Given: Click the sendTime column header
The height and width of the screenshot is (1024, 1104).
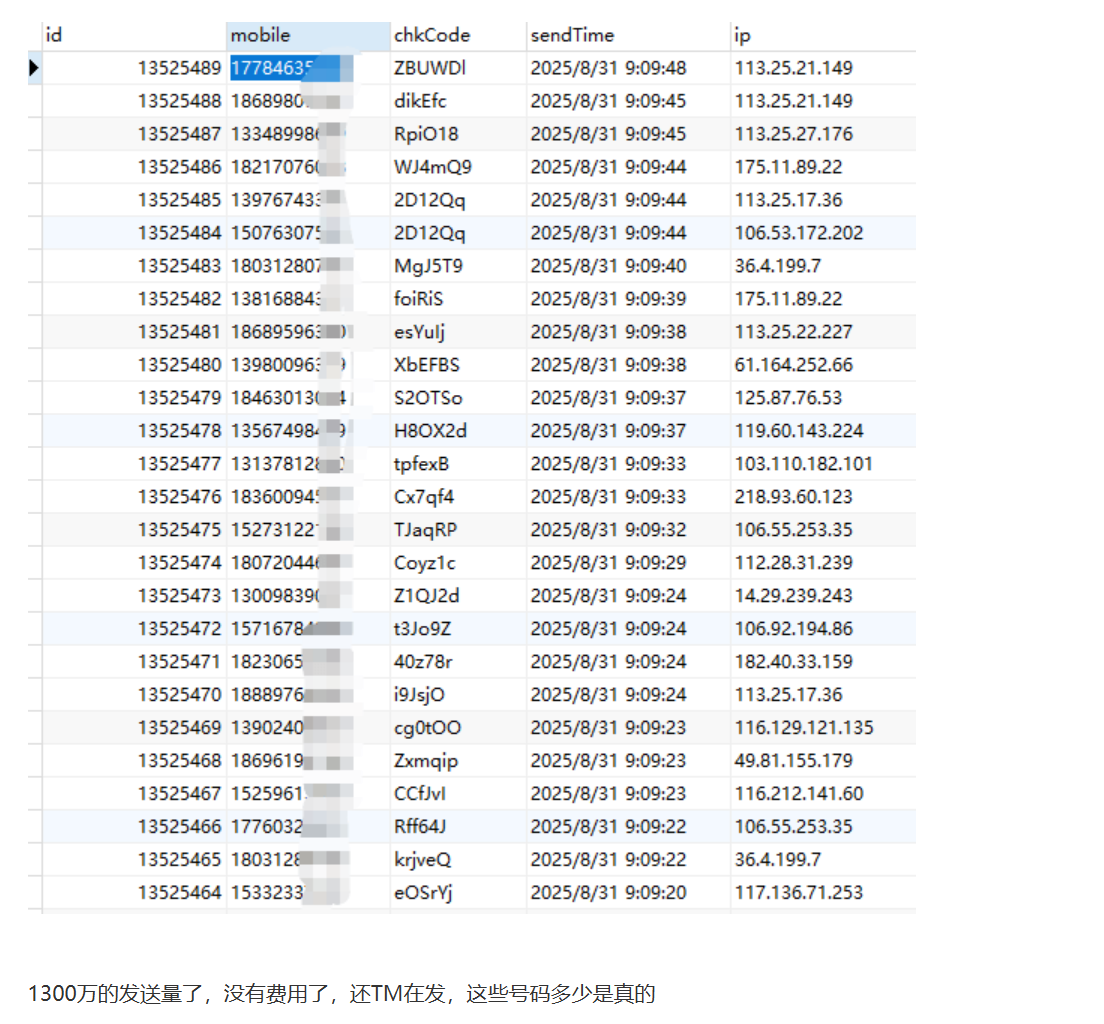Looking at the screenshot, I should (628, 35).
